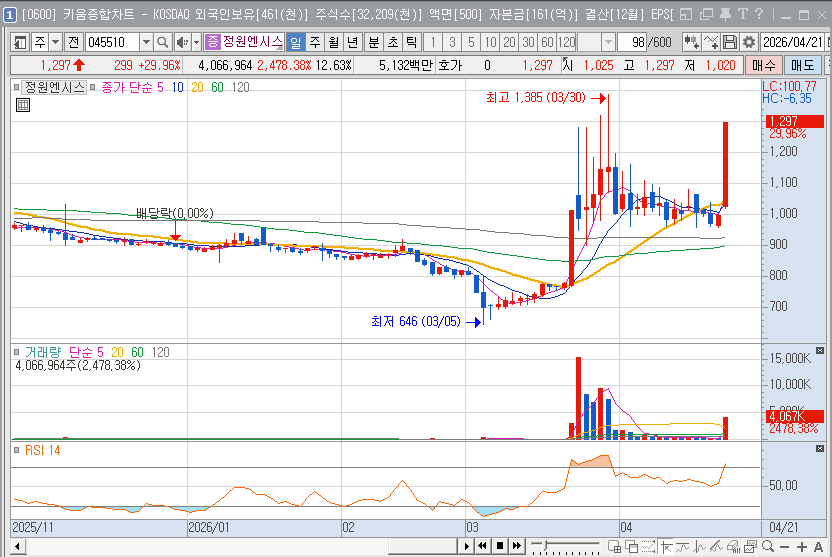Screen dimensions: 832x557
Task: Click the 매수 buy button
Action: pos(764,65)
